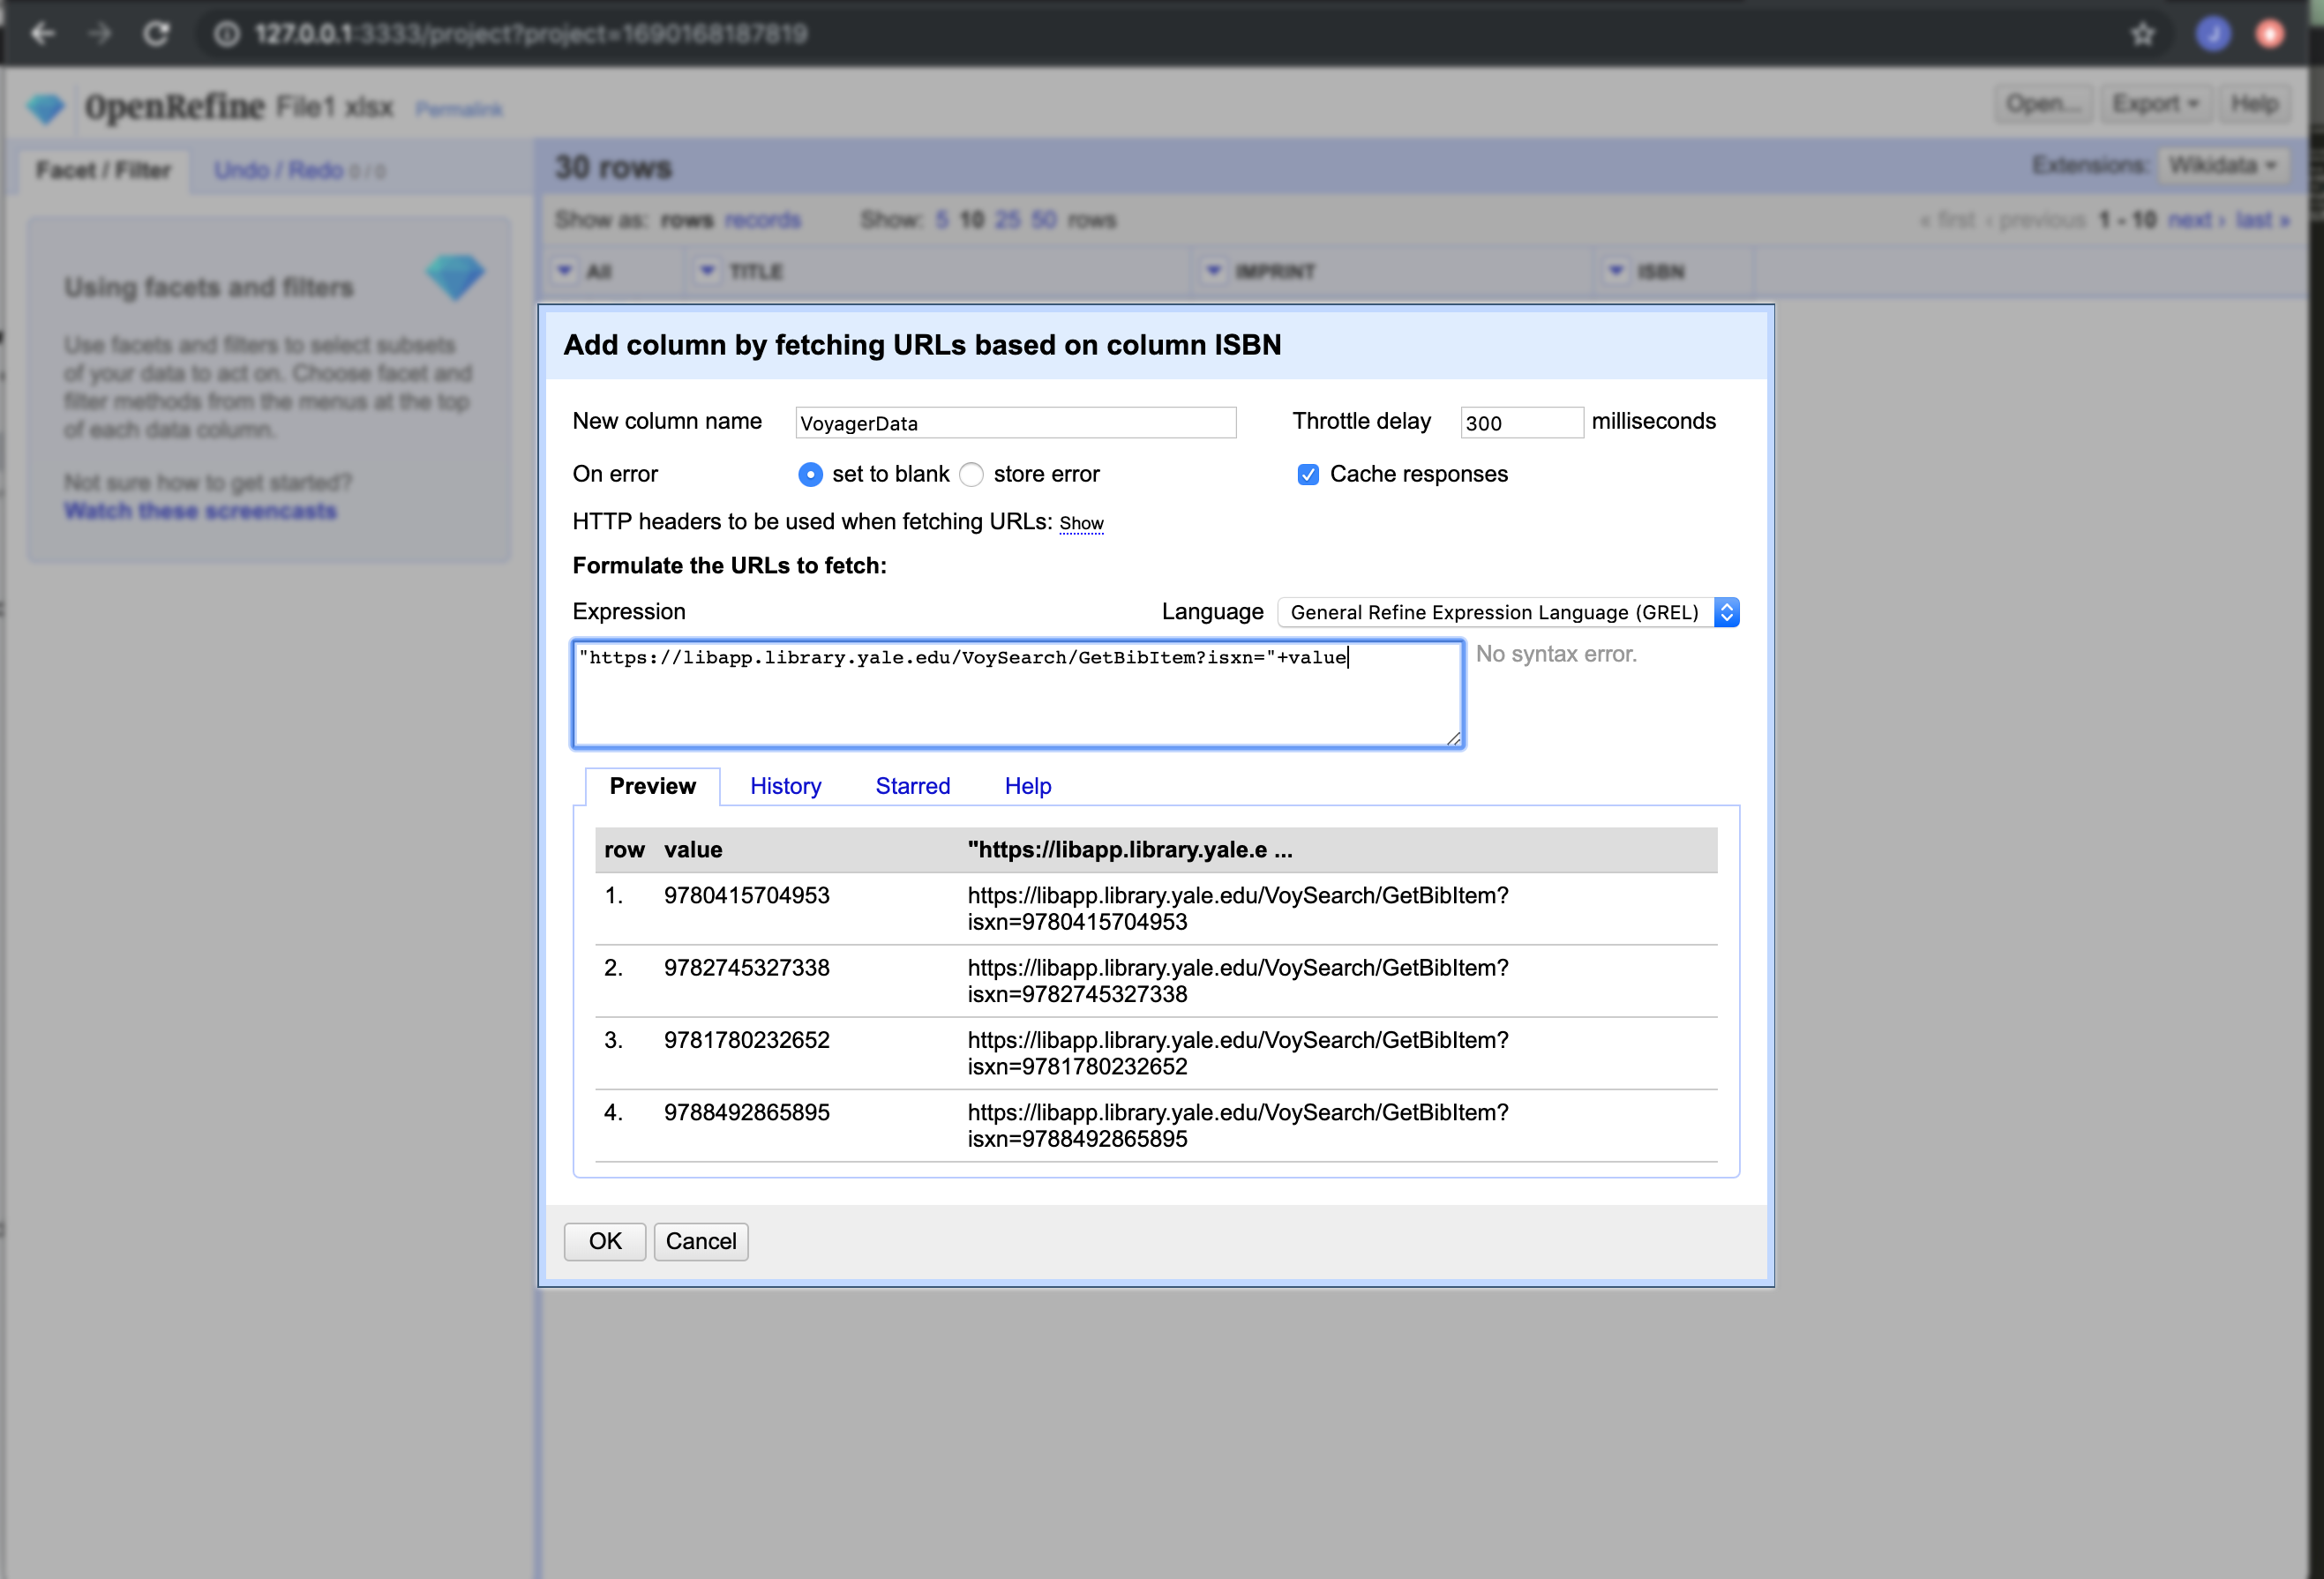Click the browser forward arrow
The height and width of the screenshot is (1579, 2324).
click(100, 34)
